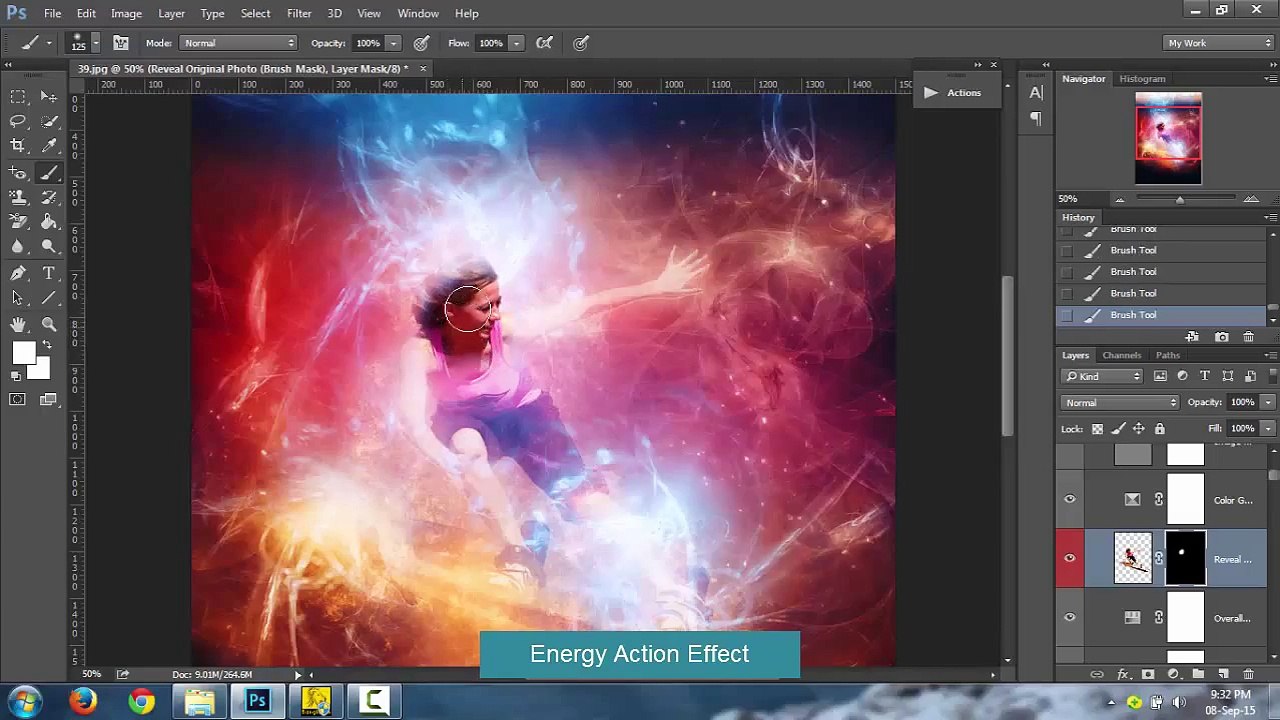
Task: Select the Eyedropper tool
Action: (48, 146)
